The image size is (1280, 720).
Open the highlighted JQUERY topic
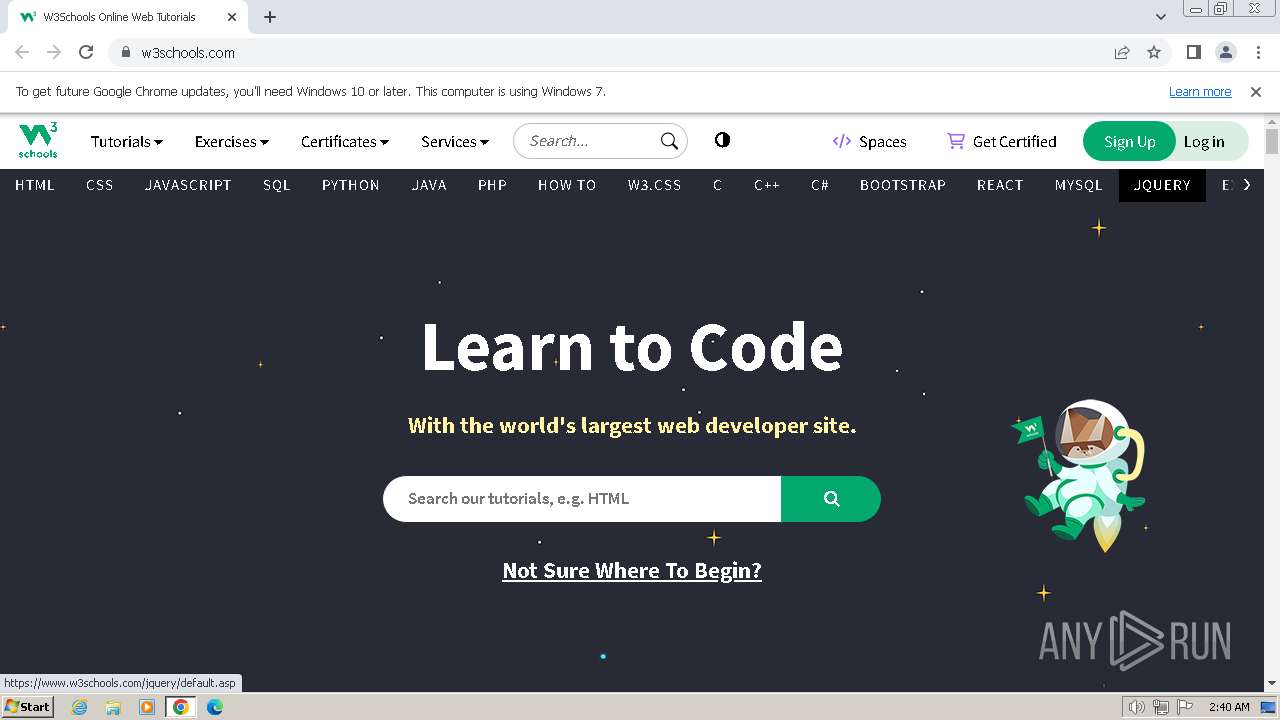pos(1162,185)
